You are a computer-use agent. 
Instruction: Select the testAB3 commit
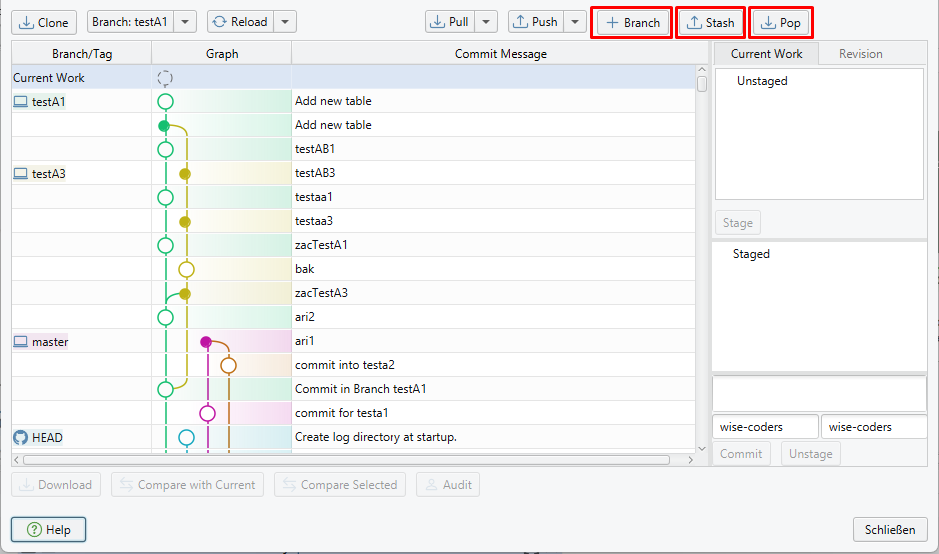click(x=315, y=173)
